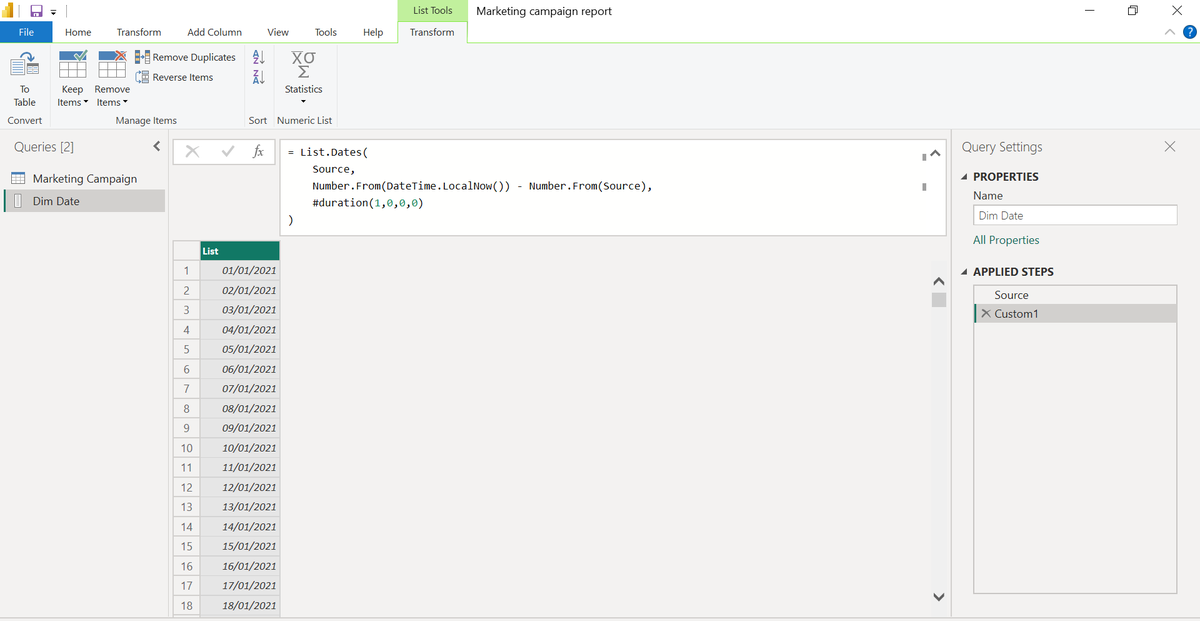Viewport: 1200px width, 621px height.
Task: Select cell 12/01/2021
Action: (239, 487)
